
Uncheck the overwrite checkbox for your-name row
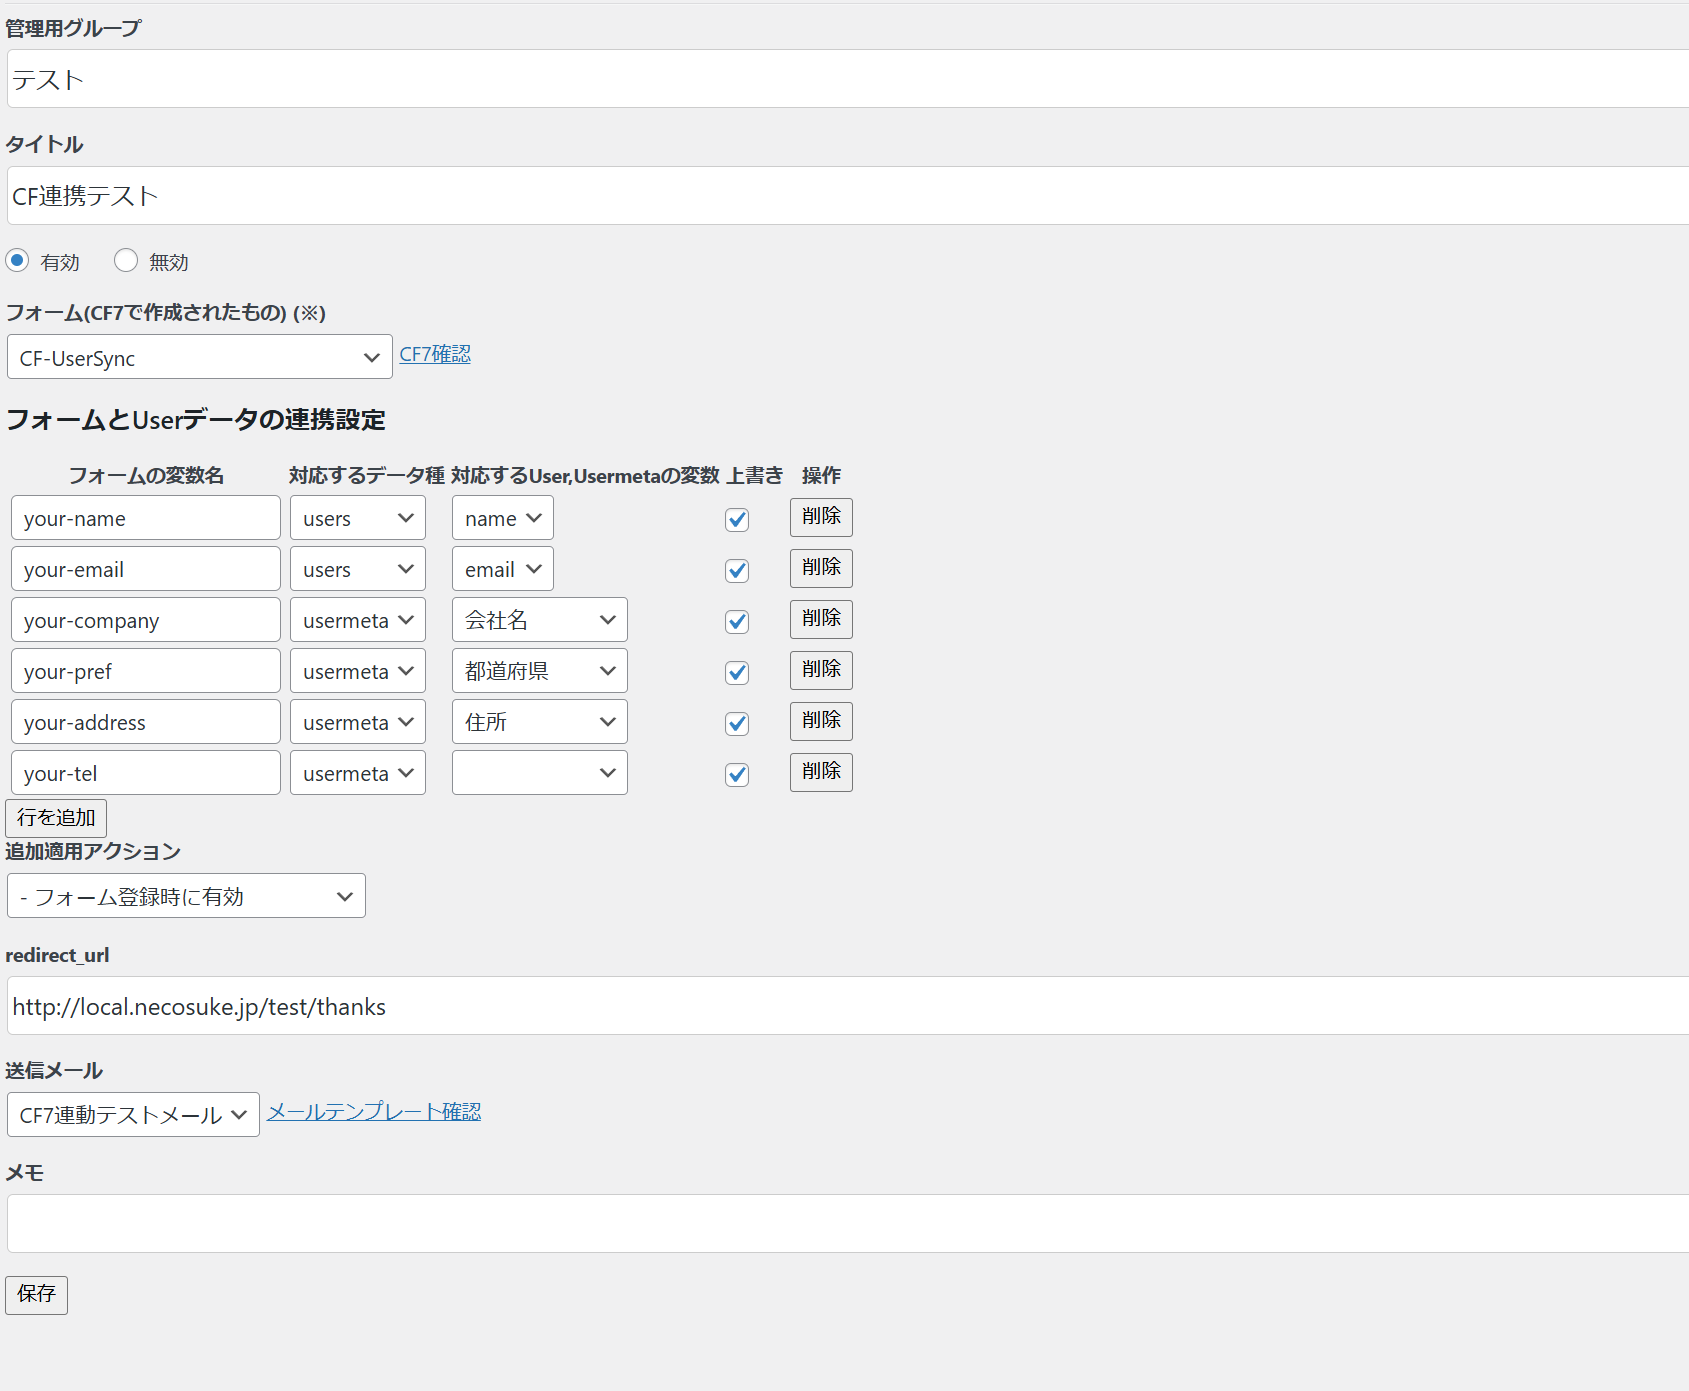(x=737, y=519)
